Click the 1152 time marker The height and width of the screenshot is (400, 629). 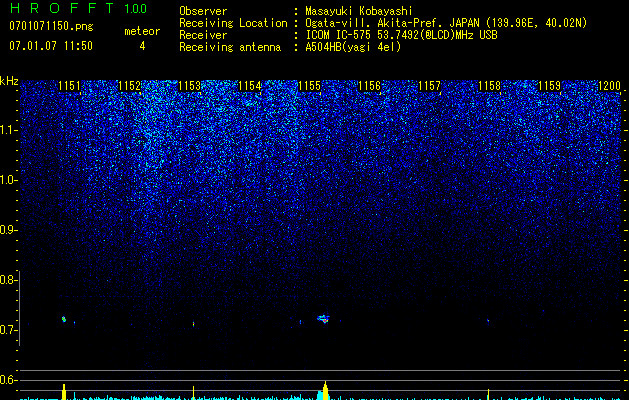(x=130, y=86)
